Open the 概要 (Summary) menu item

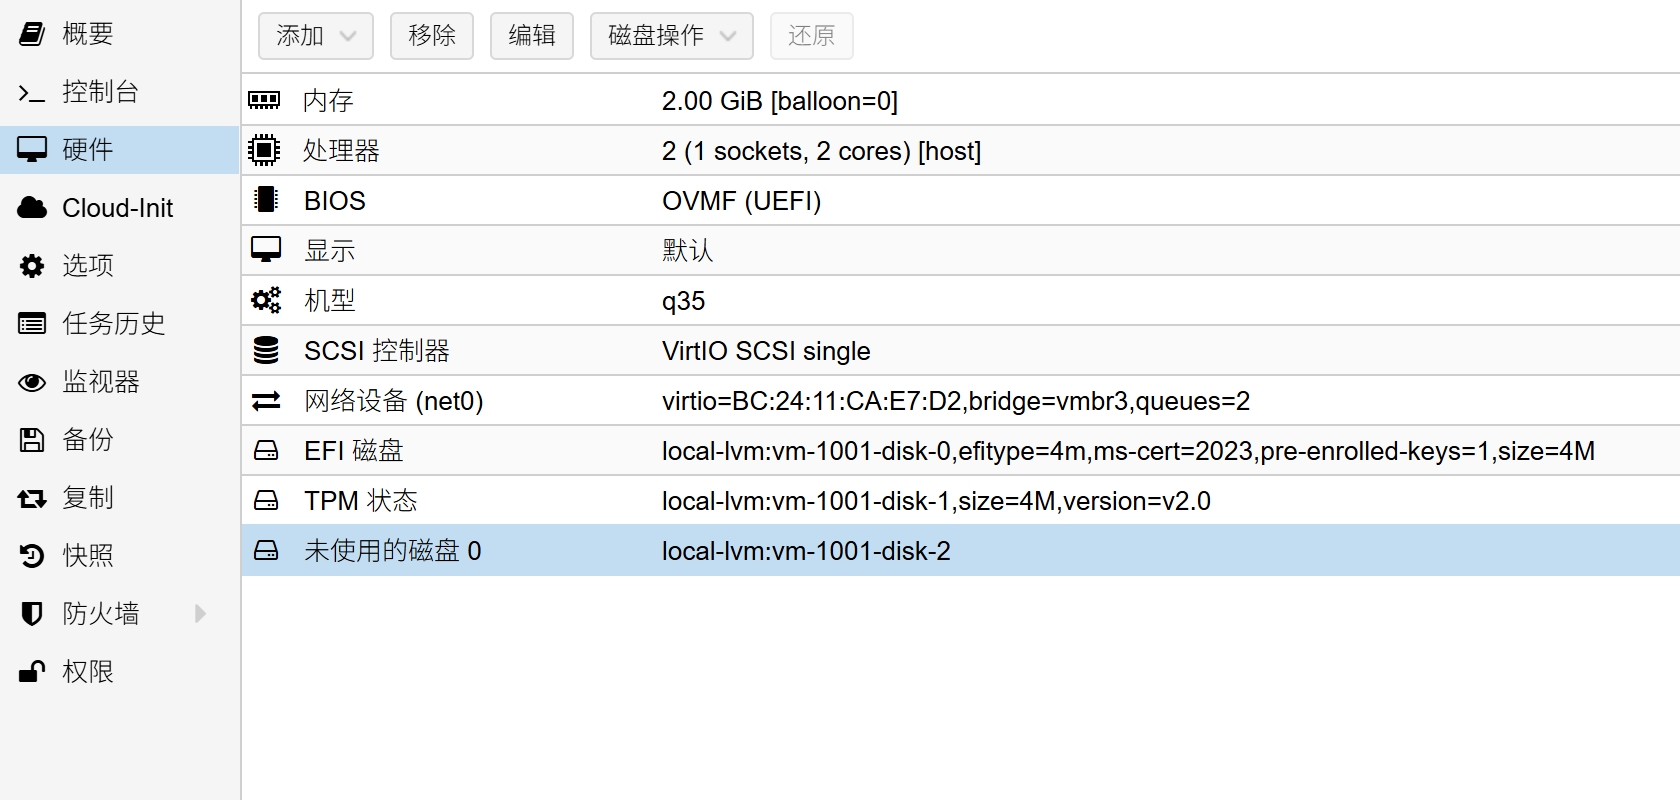click(87, 34)
